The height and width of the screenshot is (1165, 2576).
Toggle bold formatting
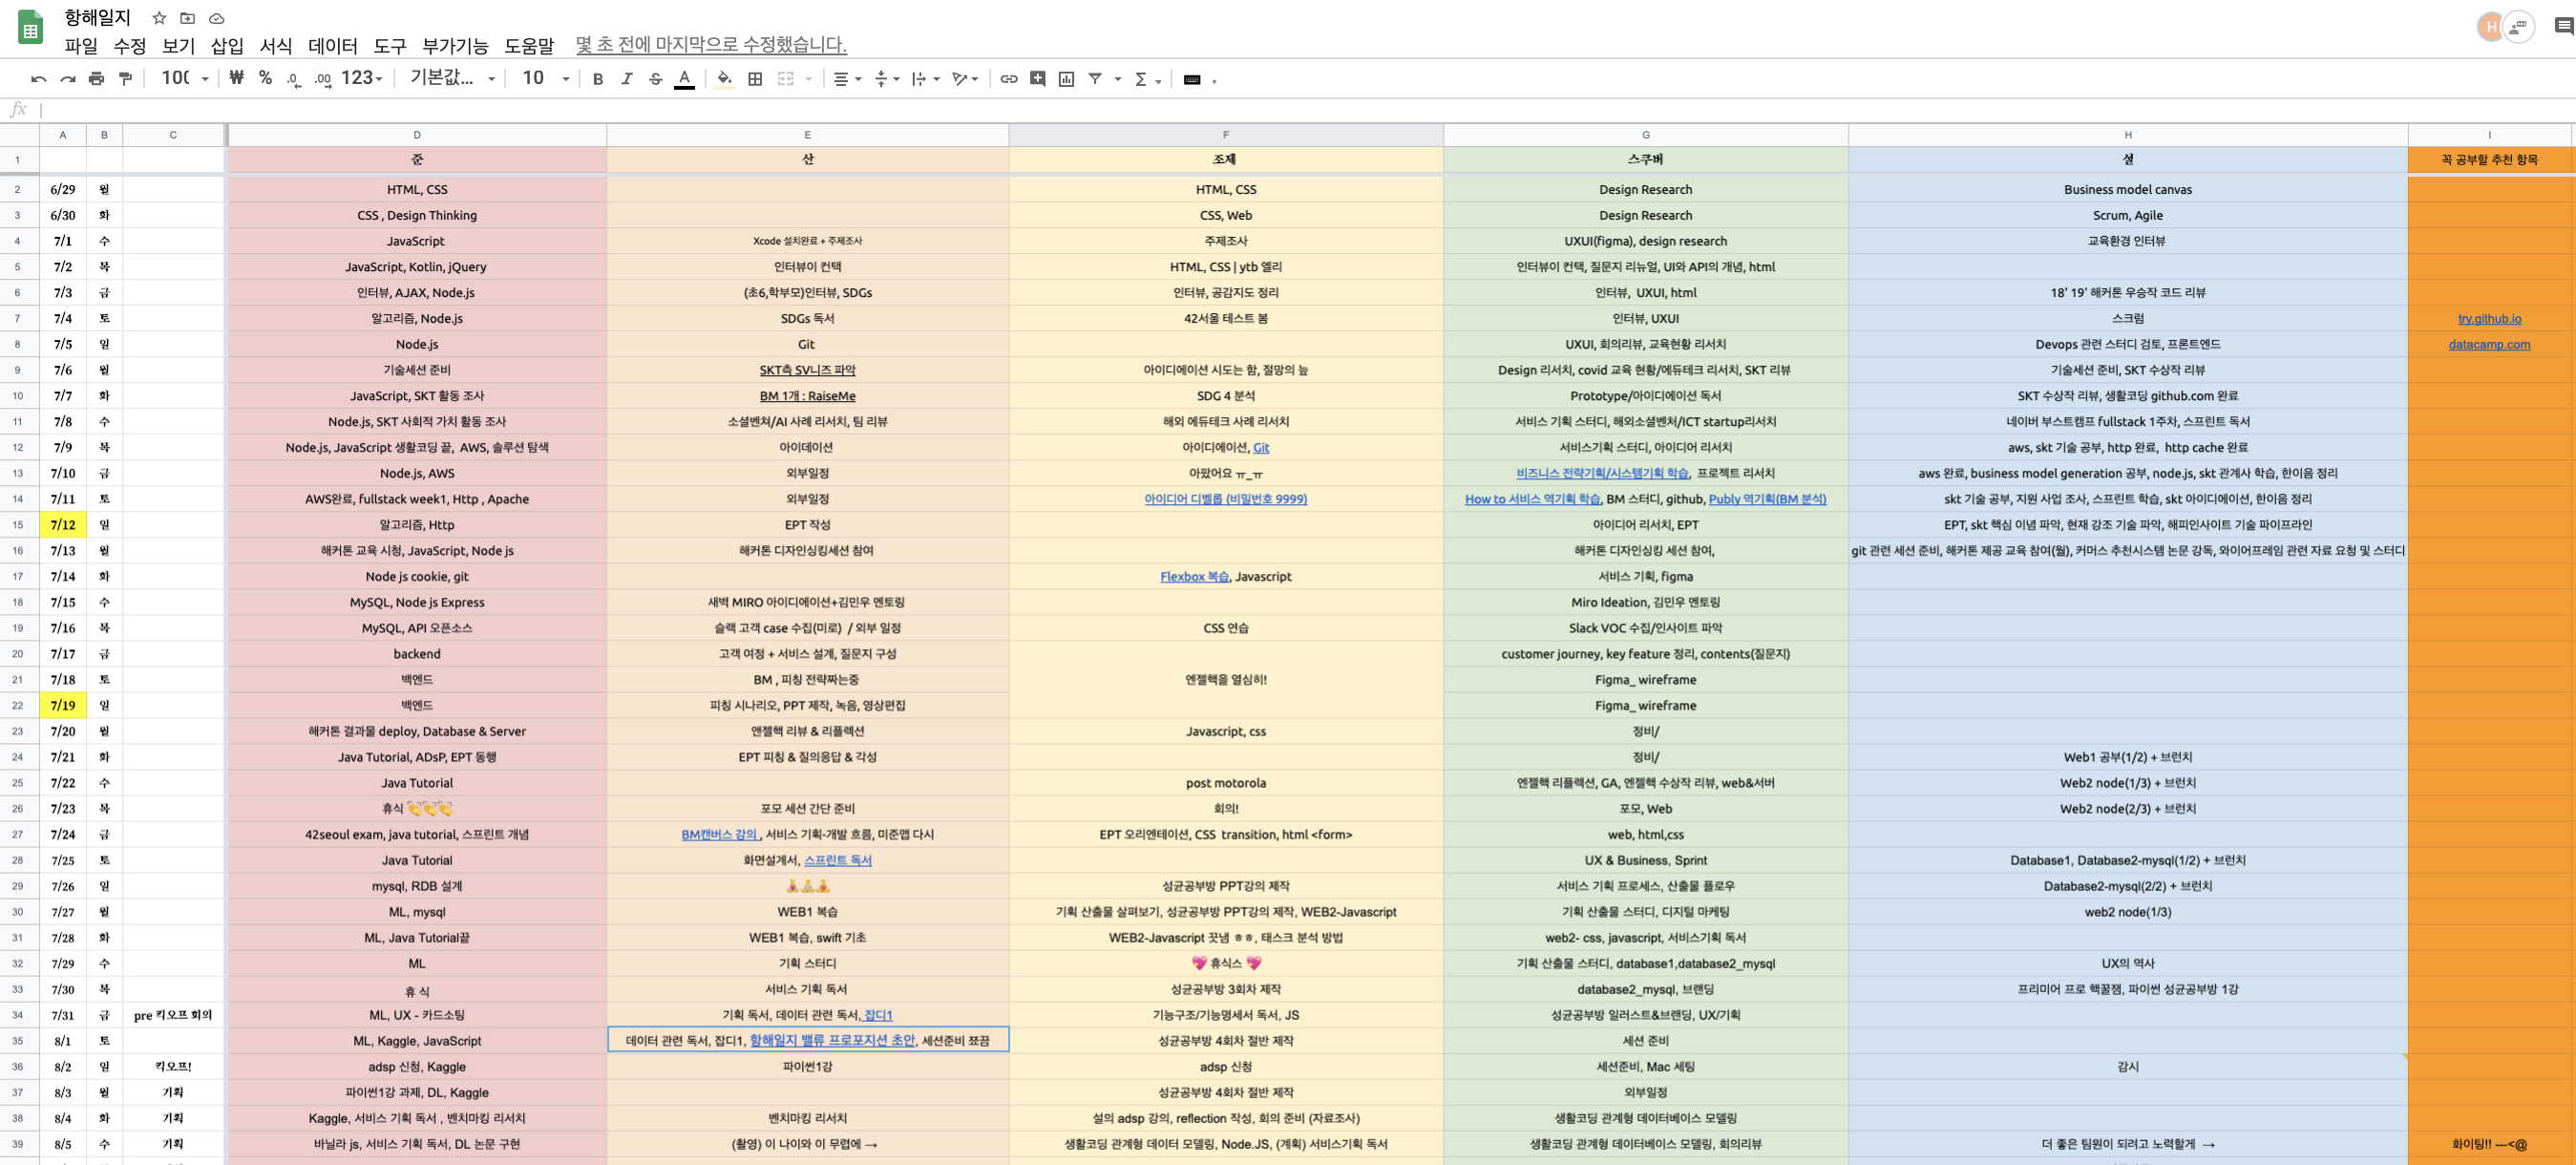click(x=597, y=79)
